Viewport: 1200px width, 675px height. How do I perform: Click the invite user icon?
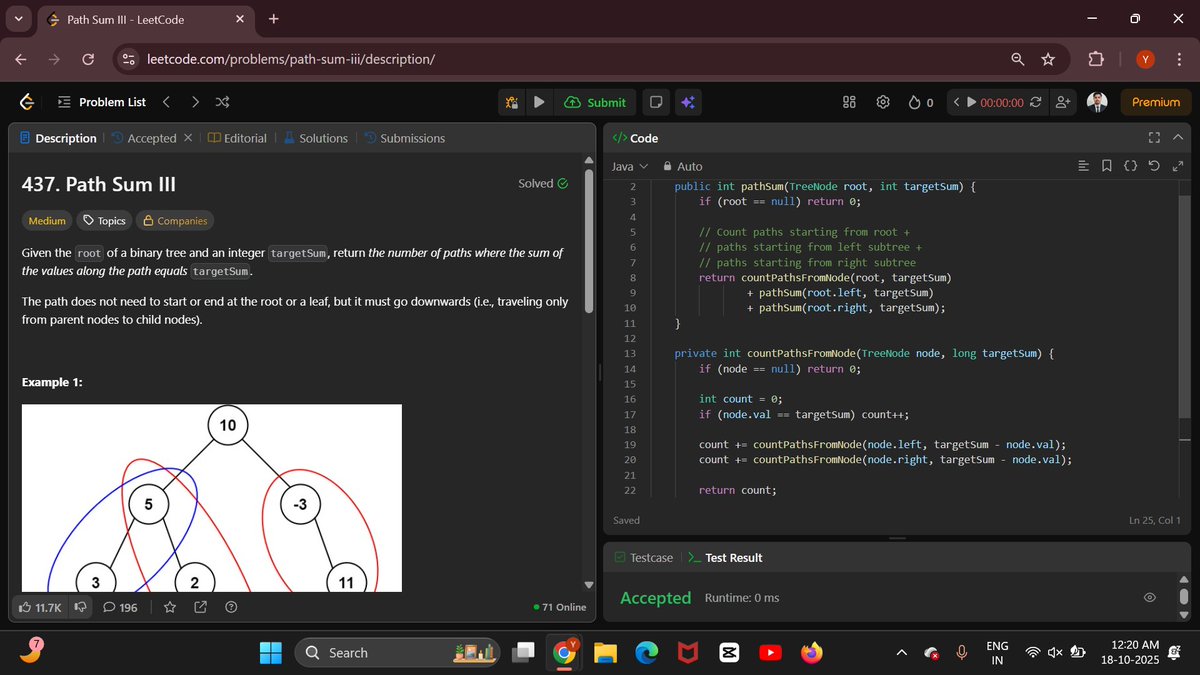pyautogui.click(x=1062, y=102)
